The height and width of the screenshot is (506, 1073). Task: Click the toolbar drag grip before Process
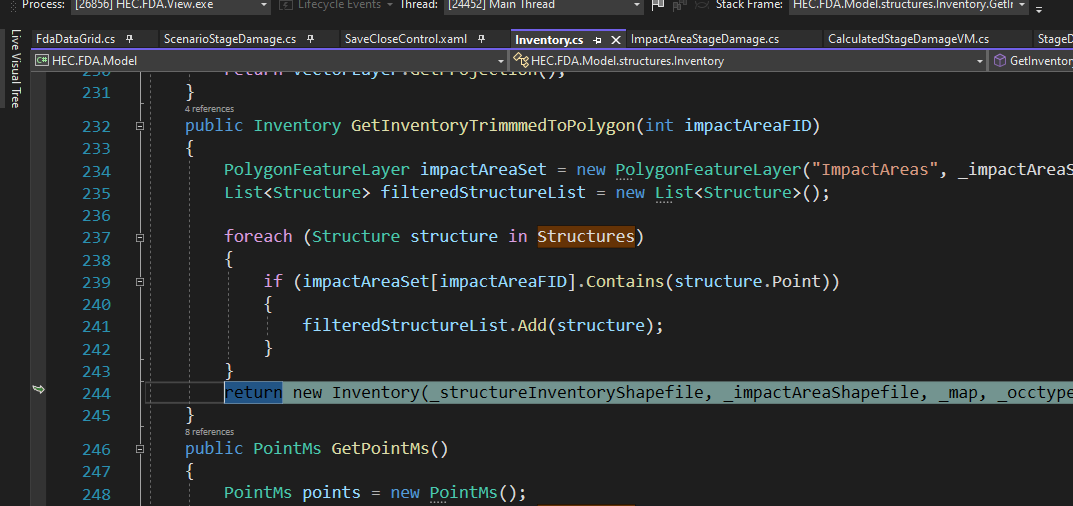tap(12, 5)
